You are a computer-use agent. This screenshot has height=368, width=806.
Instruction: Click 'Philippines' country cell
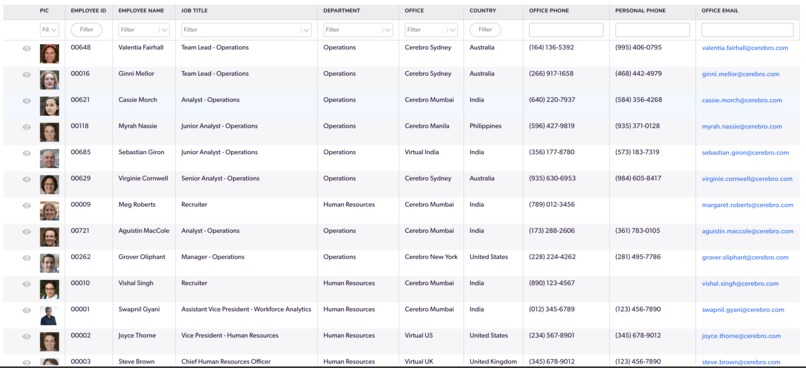coord(485,126)
